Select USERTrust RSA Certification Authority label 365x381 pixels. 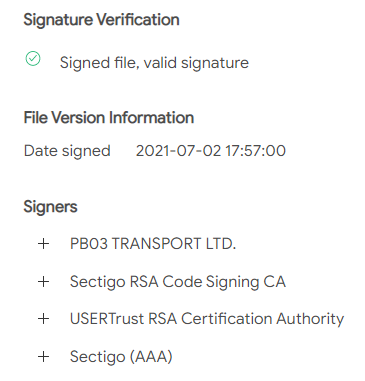207,319
